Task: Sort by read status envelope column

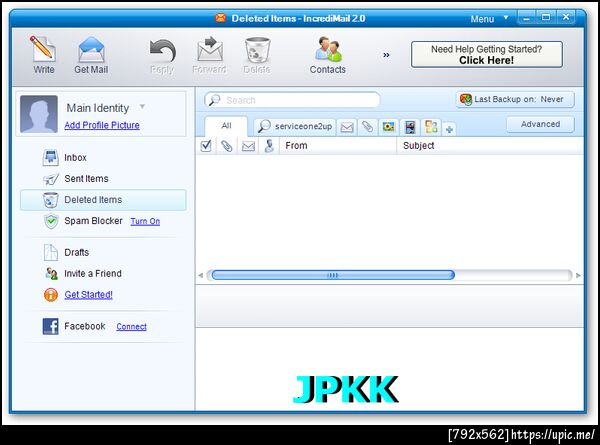Action: tap(248, 146)
